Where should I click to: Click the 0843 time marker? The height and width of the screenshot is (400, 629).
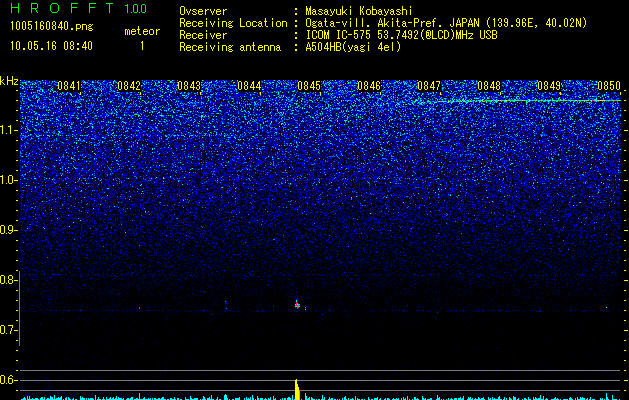pos(189,86)
